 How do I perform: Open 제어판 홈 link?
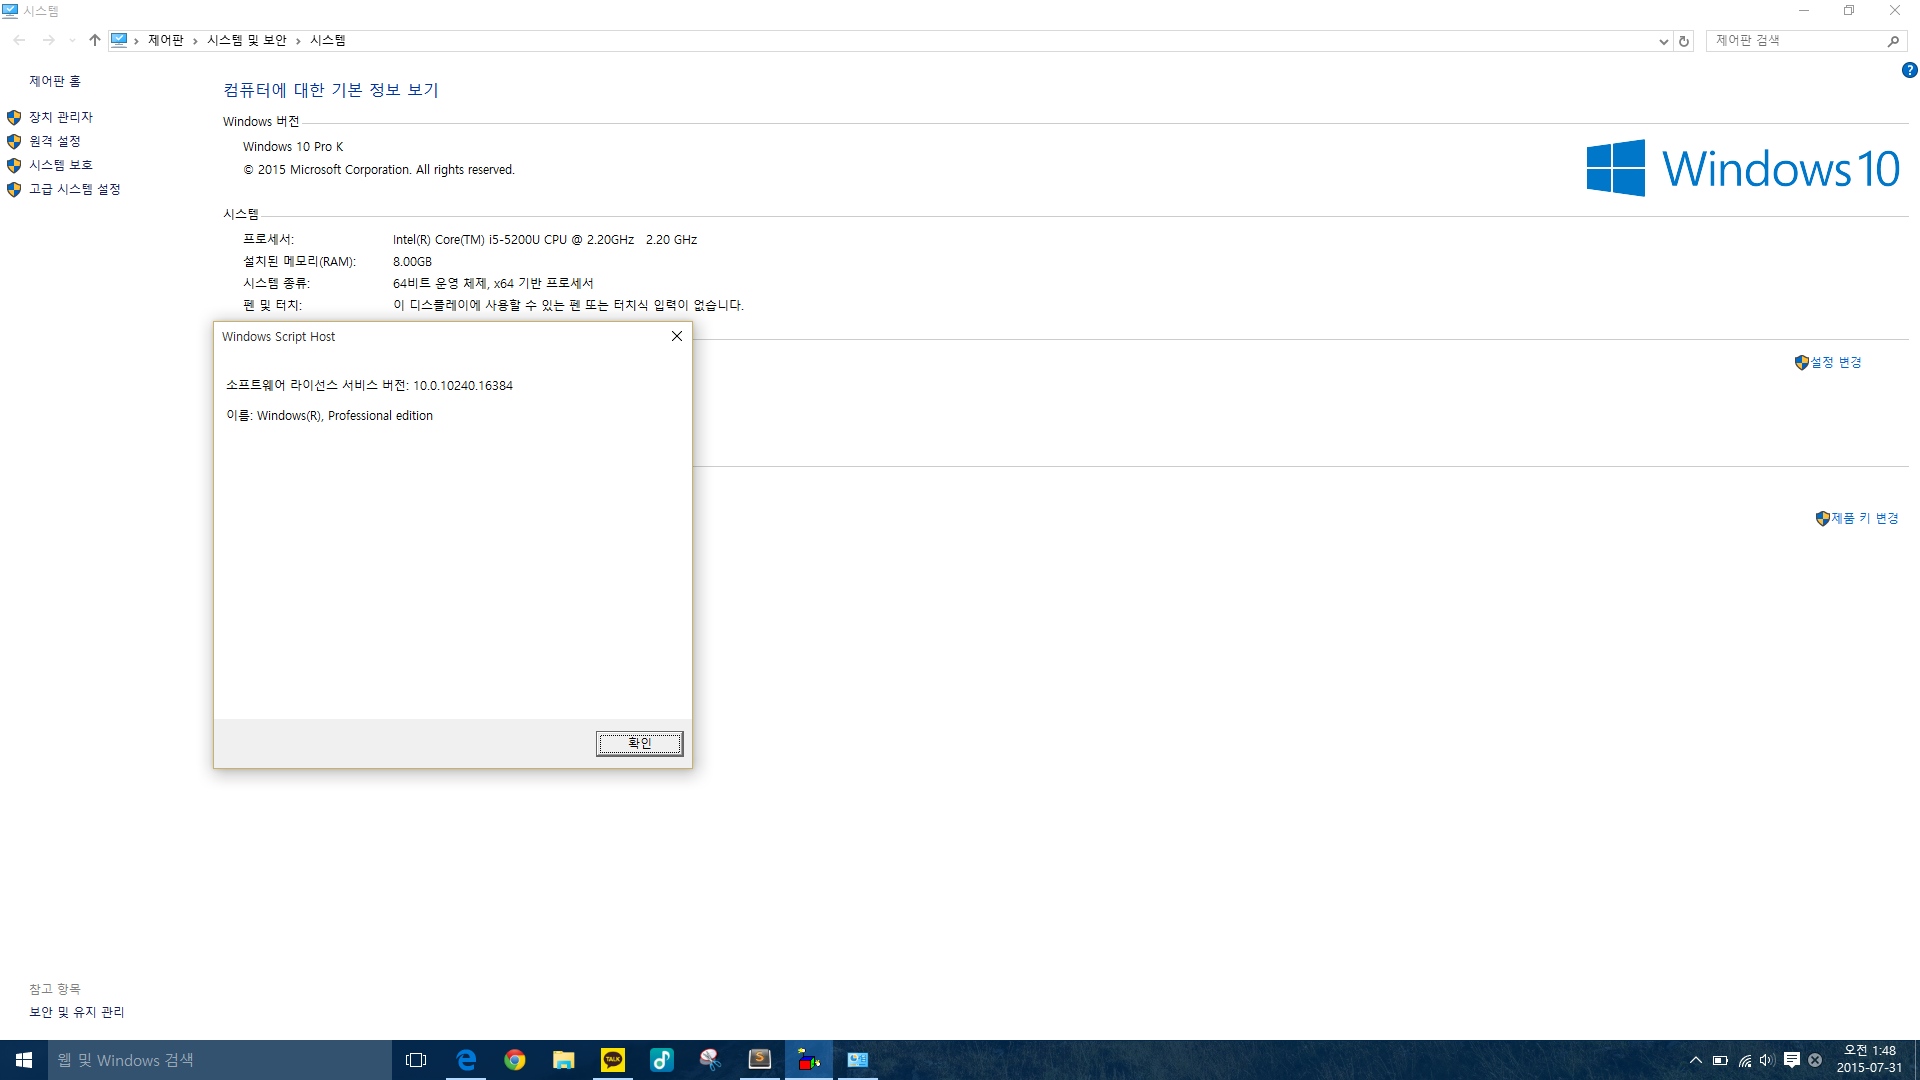click(x=55, y=81)
